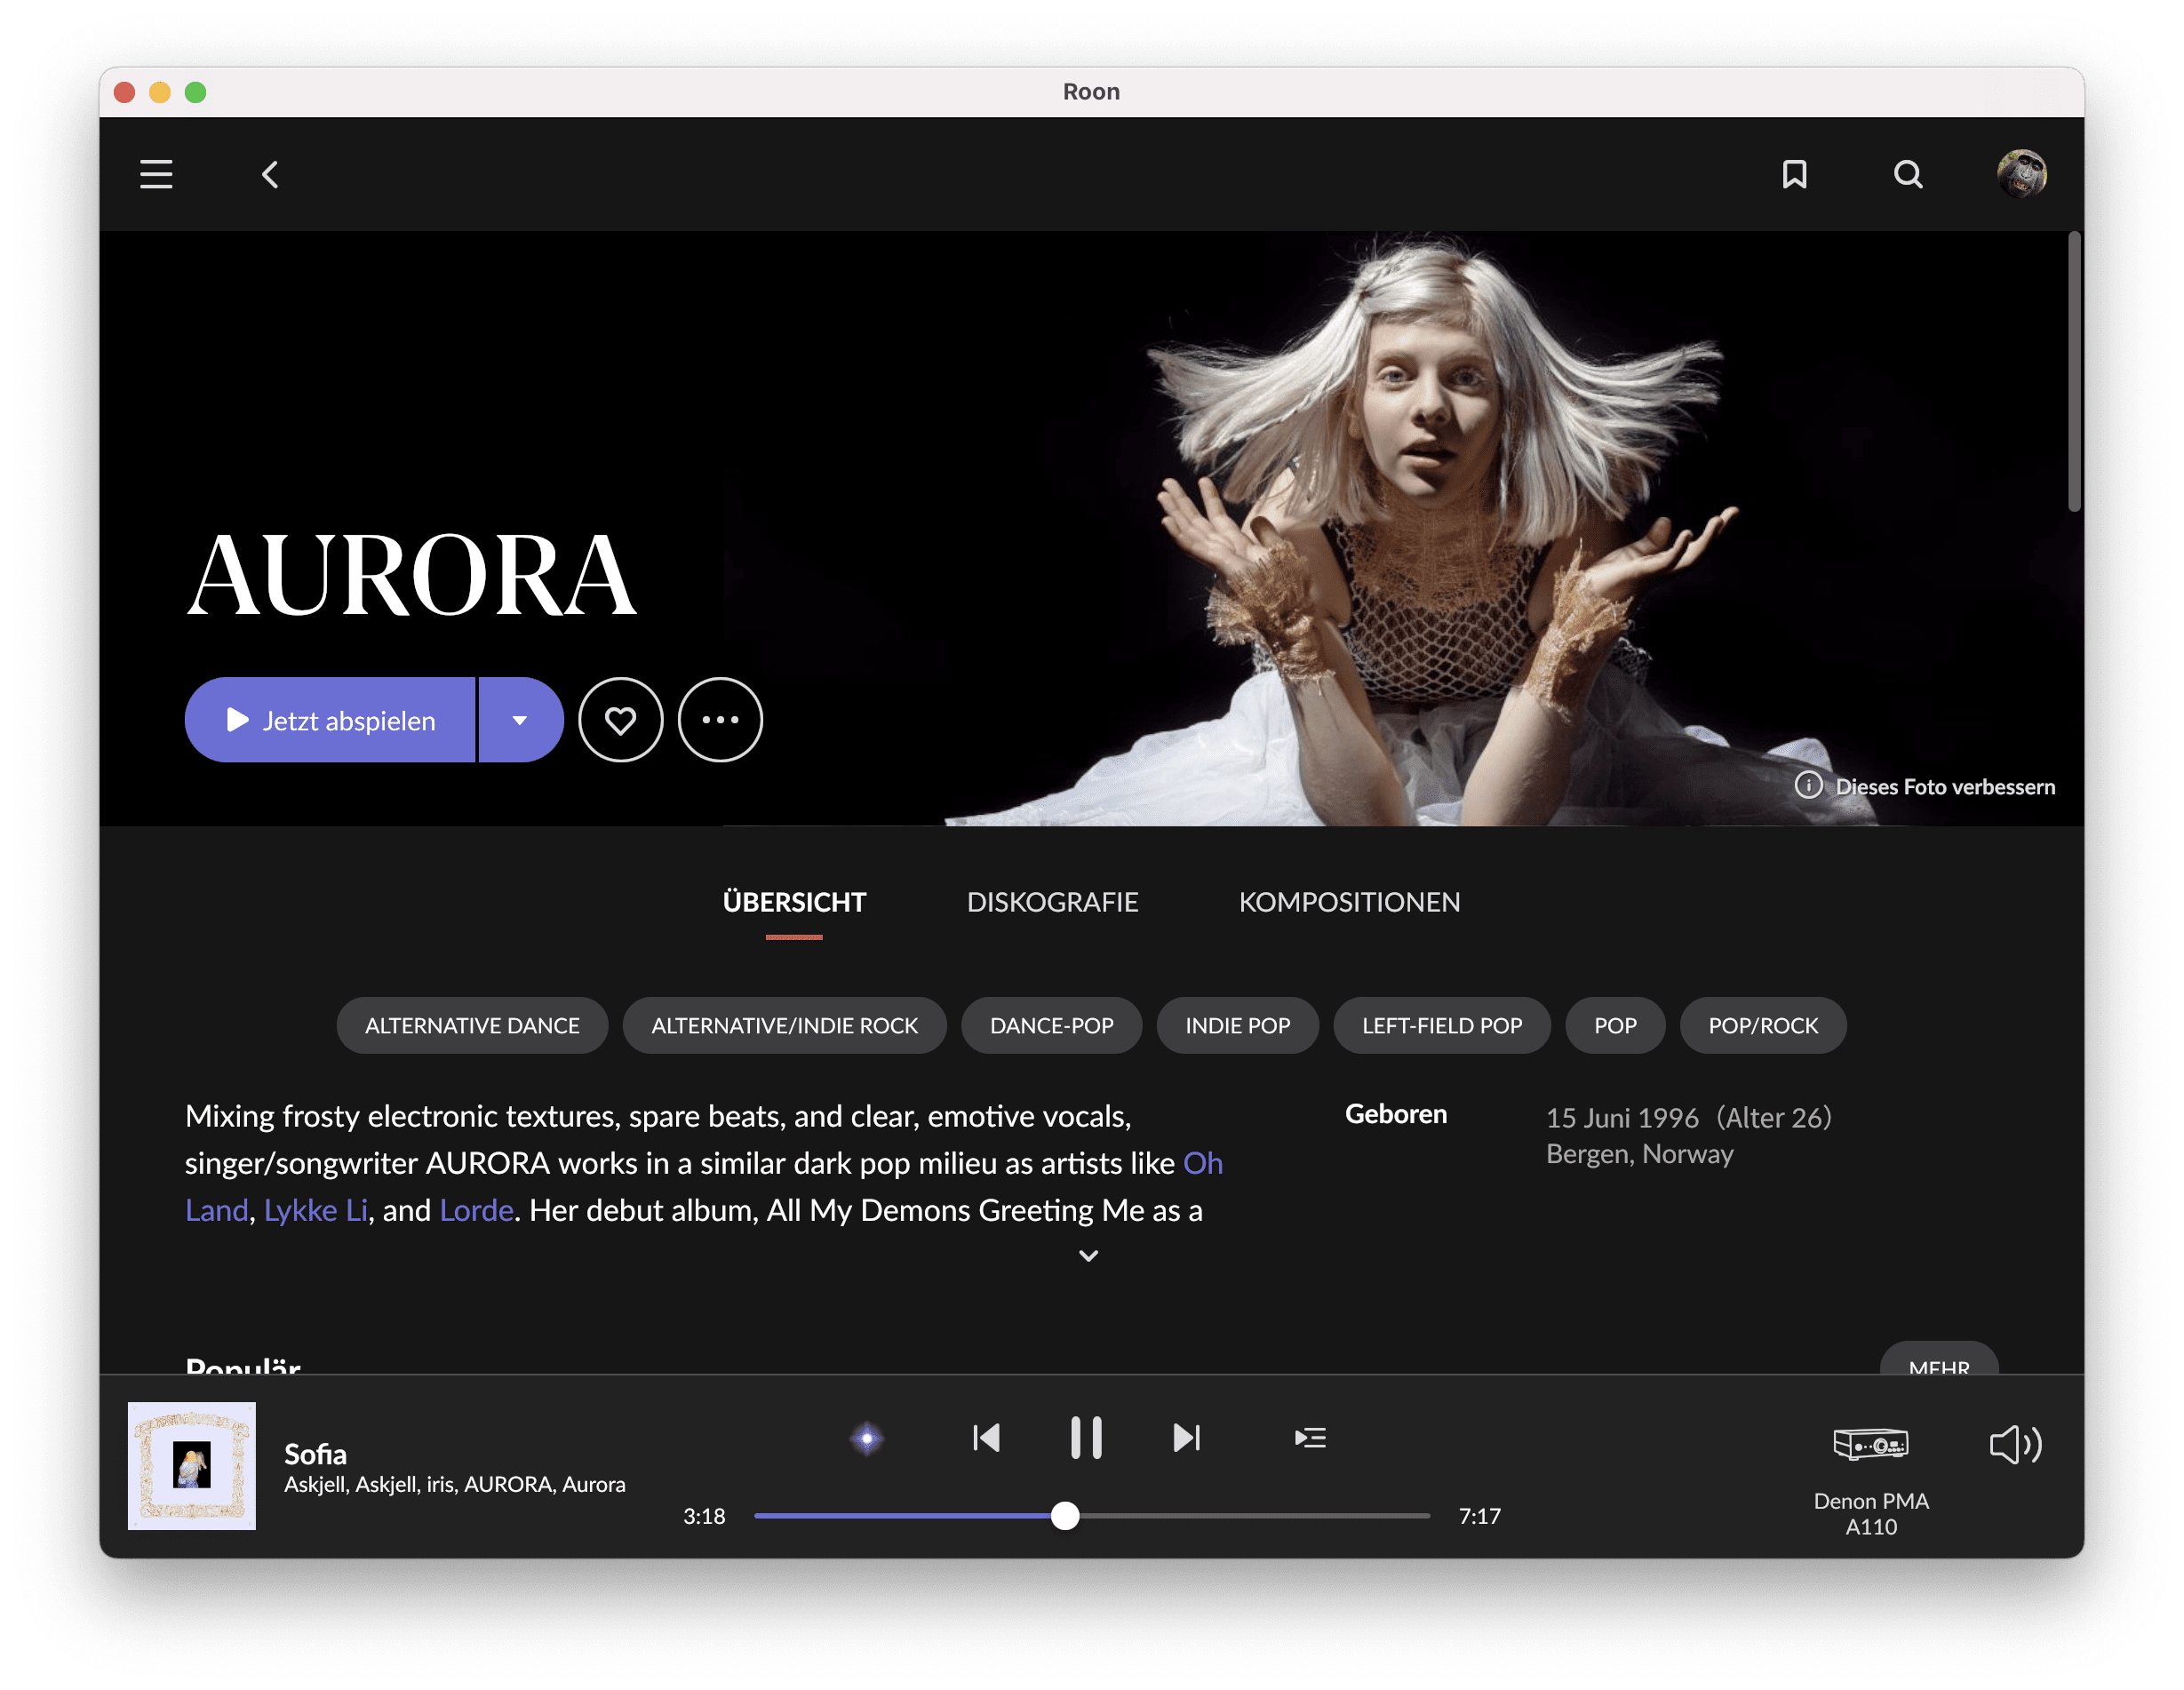2184x1690 pixels.
Task: Click the playback progress slider handle
Action: [1065, 1516]
